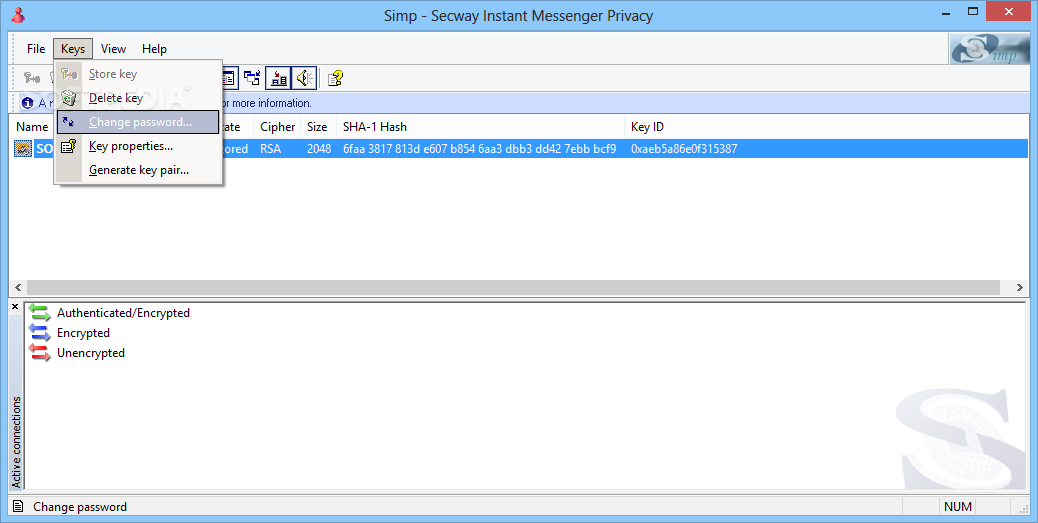1038x523 pixels.
Task: Click the Store key toolbar icon
Action: pyautogui.click(x=31, y=79)
